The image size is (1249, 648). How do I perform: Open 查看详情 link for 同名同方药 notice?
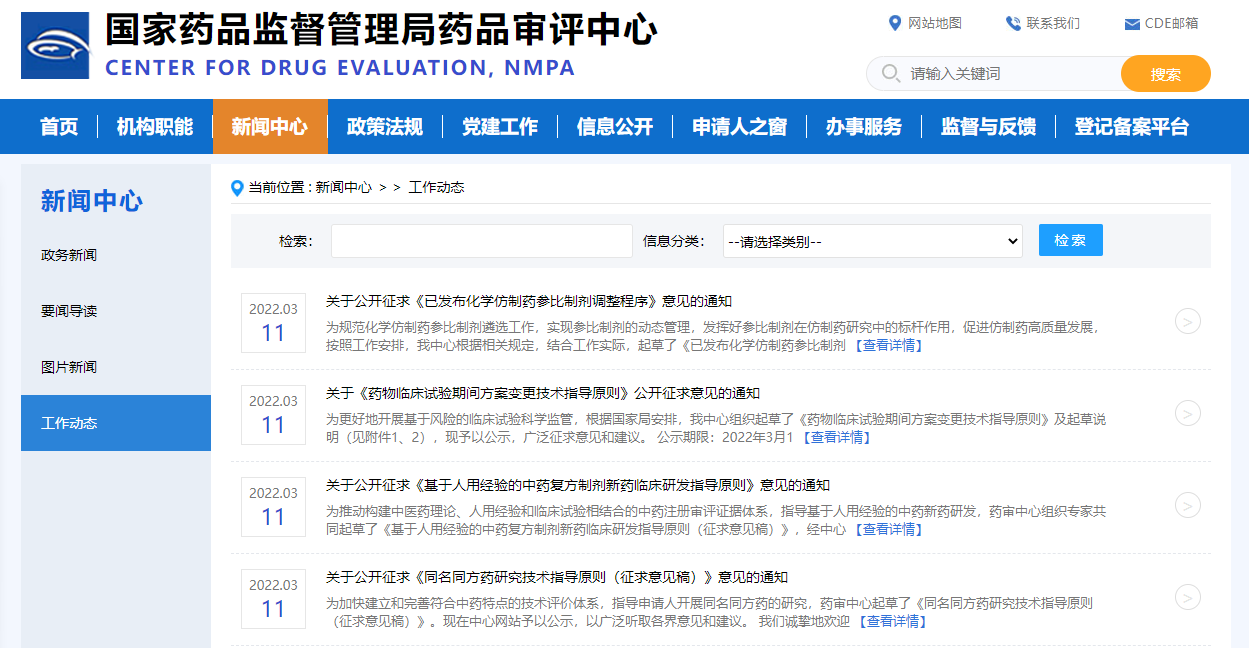click(x=893, y=621)
